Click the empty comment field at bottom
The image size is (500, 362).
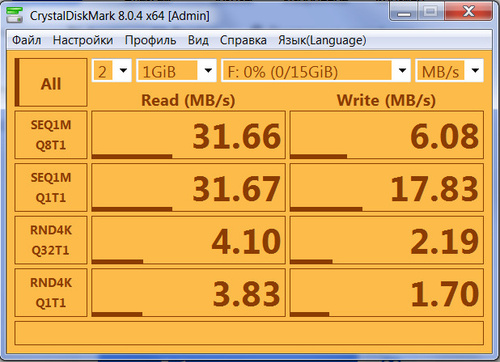pyautogui.click(x=249, y=333)
